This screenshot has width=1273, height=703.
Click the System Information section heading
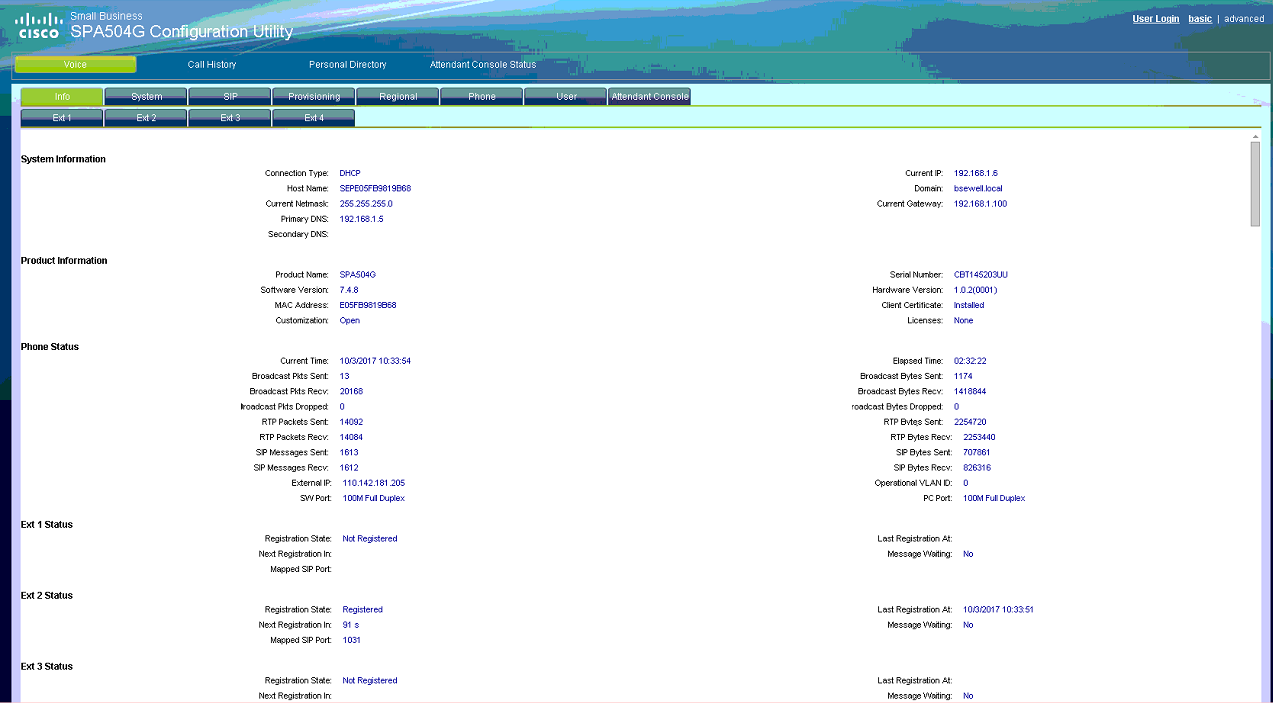pyautogui.click(x=63, y=159)
